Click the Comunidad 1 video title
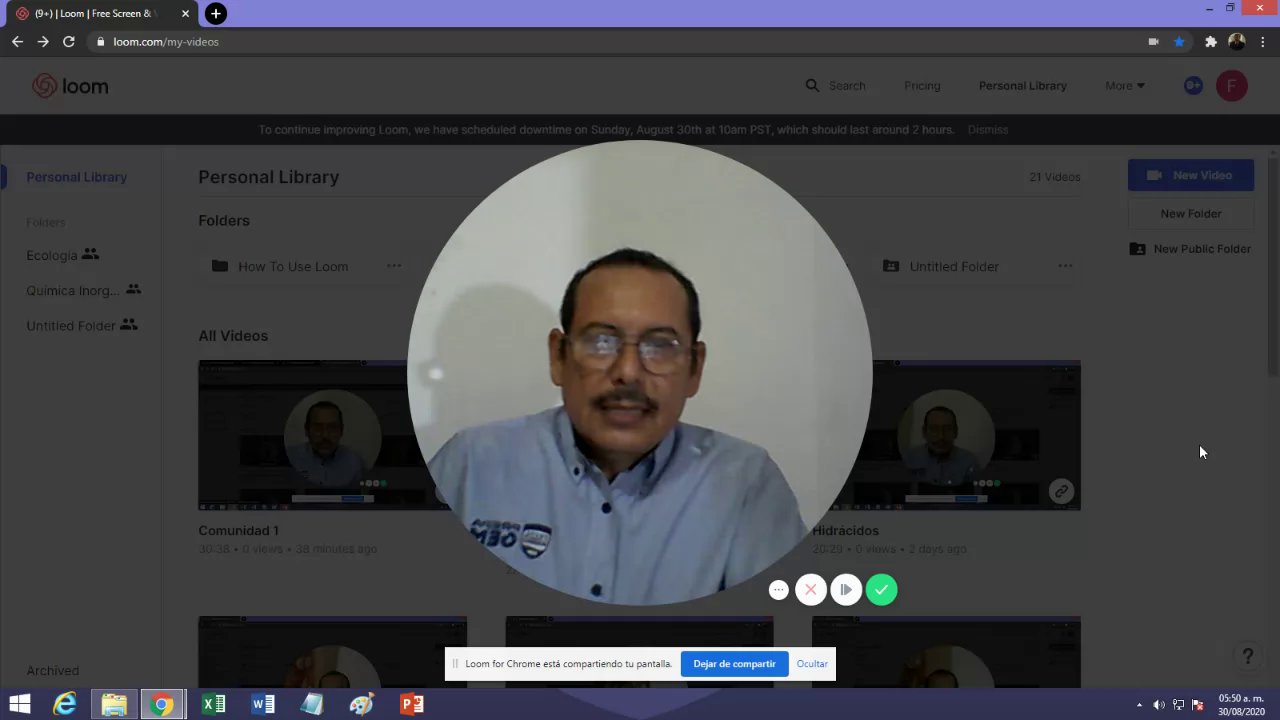The width and height of the screenshot is (1280, 720). (238, 531)
